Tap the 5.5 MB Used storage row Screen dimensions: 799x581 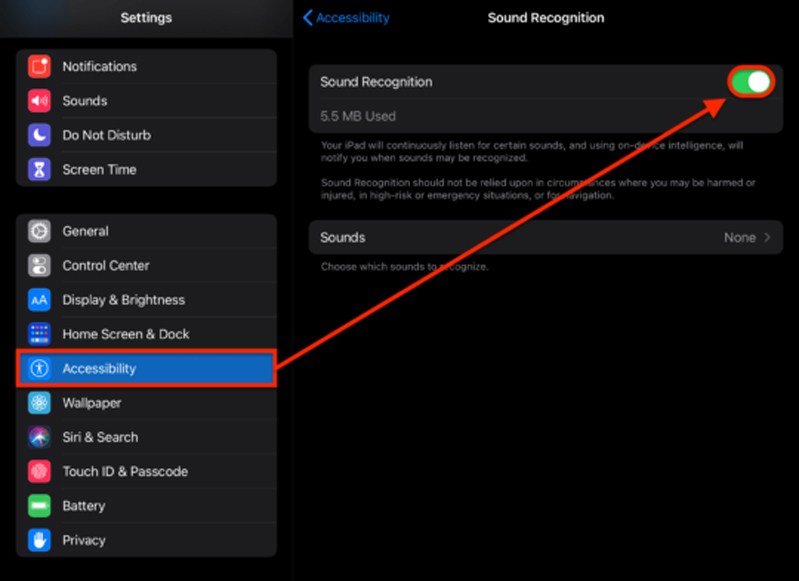tap(545, 116)
